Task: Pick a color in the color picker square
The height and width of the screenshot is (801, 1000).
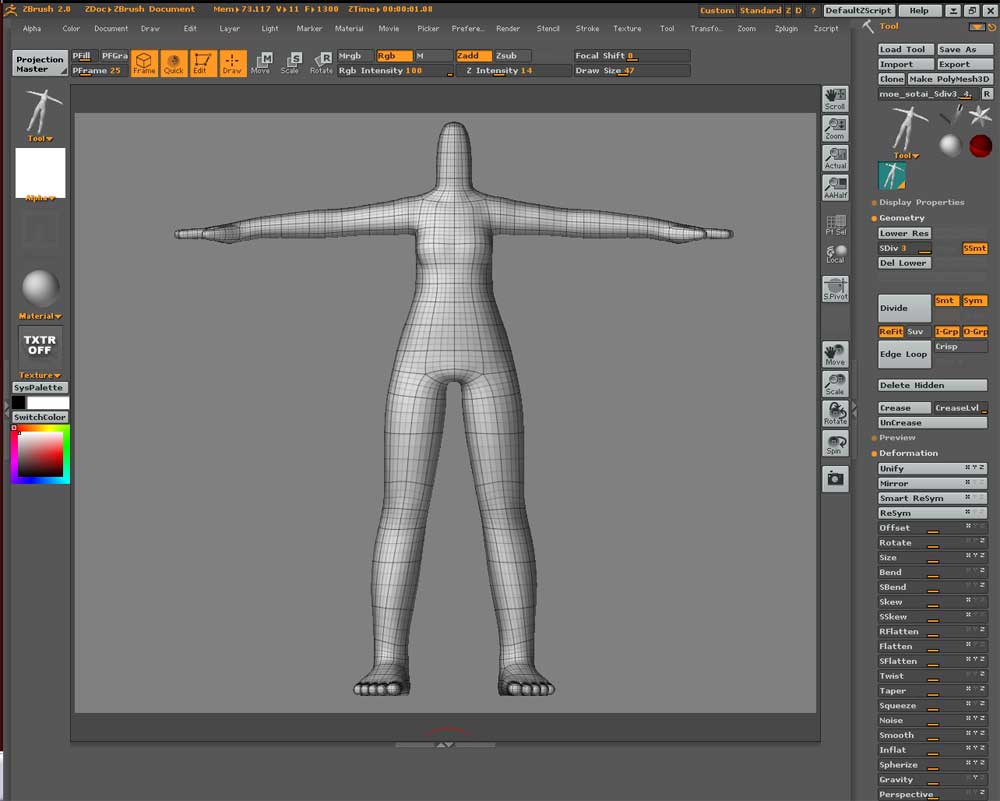Action: click(40, 455)
